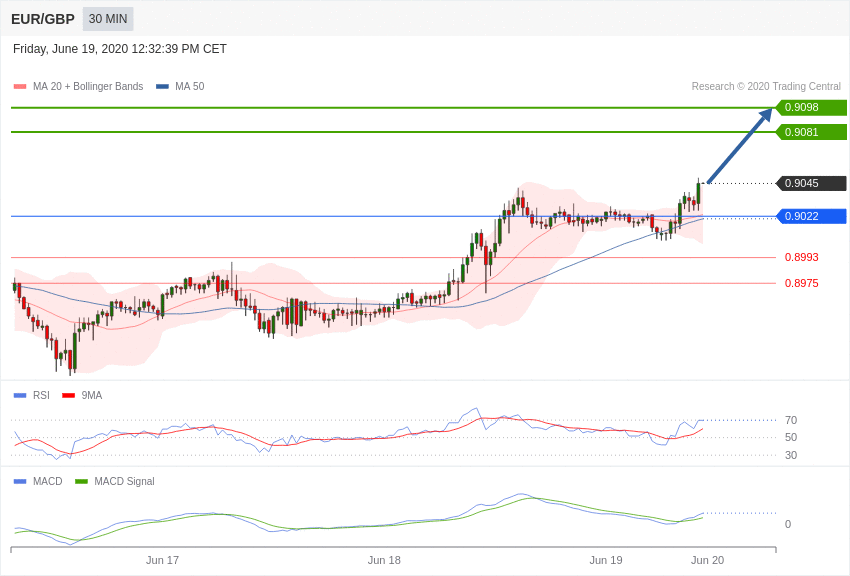Click the Jun 18 date axis label

pos(384,560)
